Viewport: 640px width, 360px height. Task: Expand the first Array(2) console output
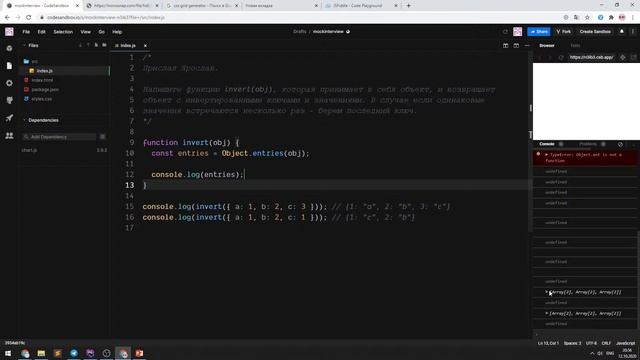547,292
